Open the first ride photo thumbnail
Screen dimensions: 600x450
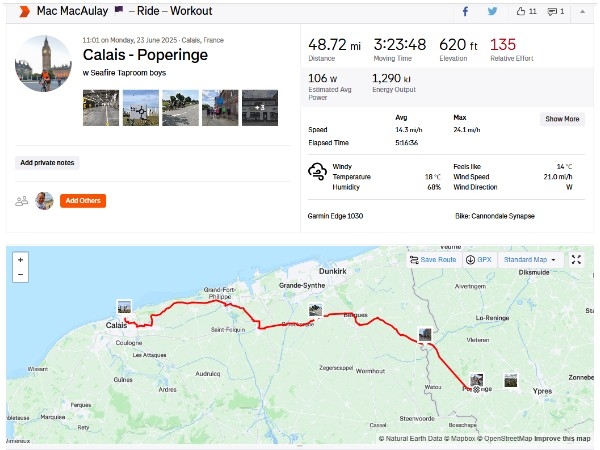pos(101,108)
